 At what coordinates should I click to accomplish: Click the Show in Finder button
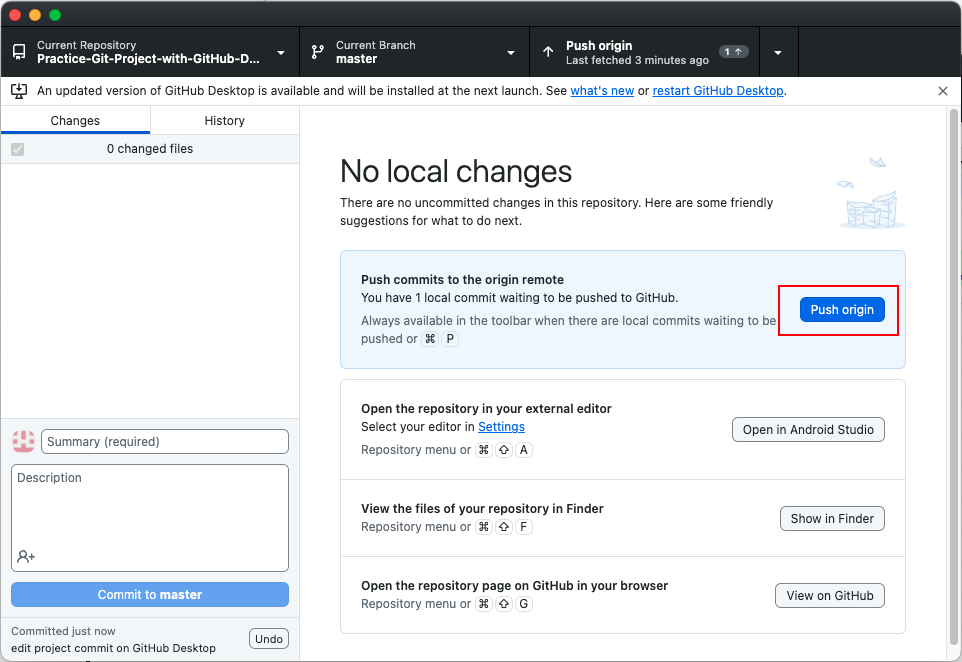point(832,518)
